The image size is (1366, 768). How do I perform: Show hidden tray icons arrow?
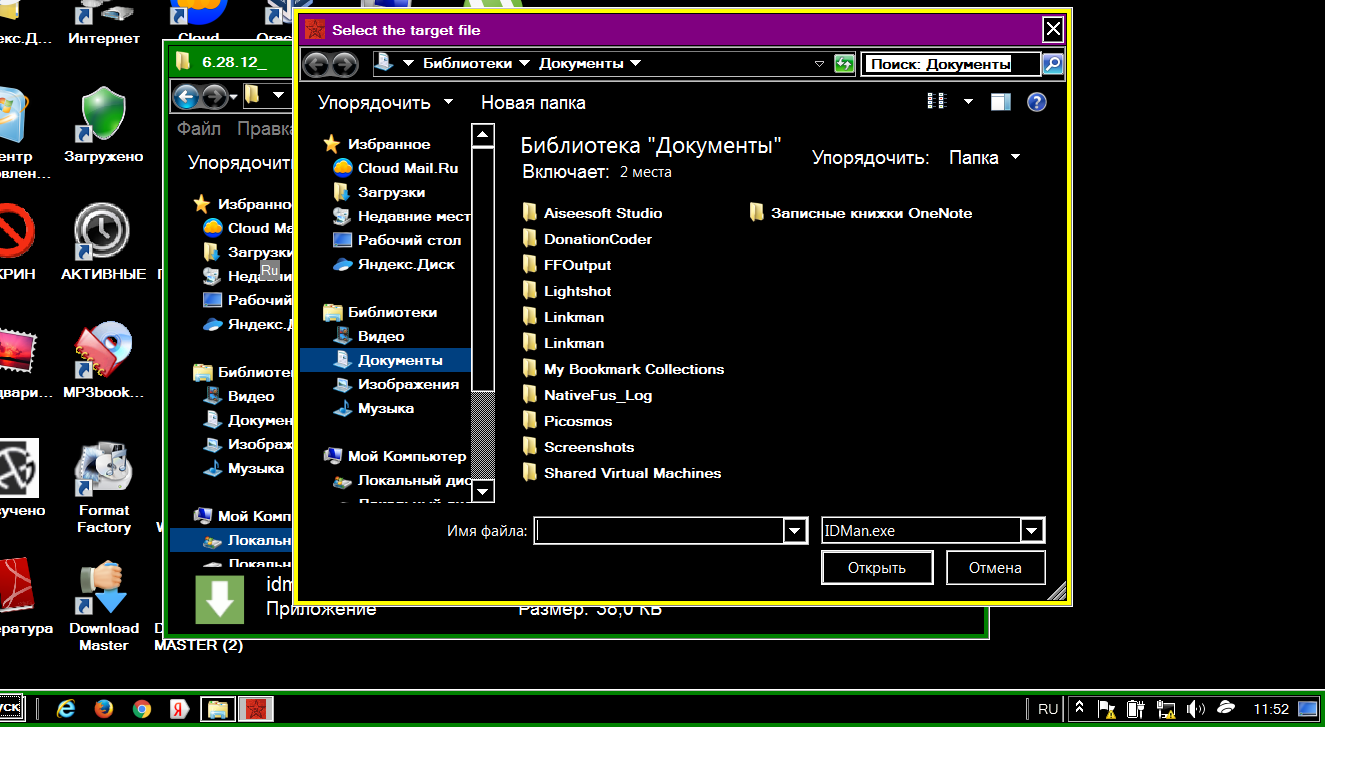(1079, 709)
